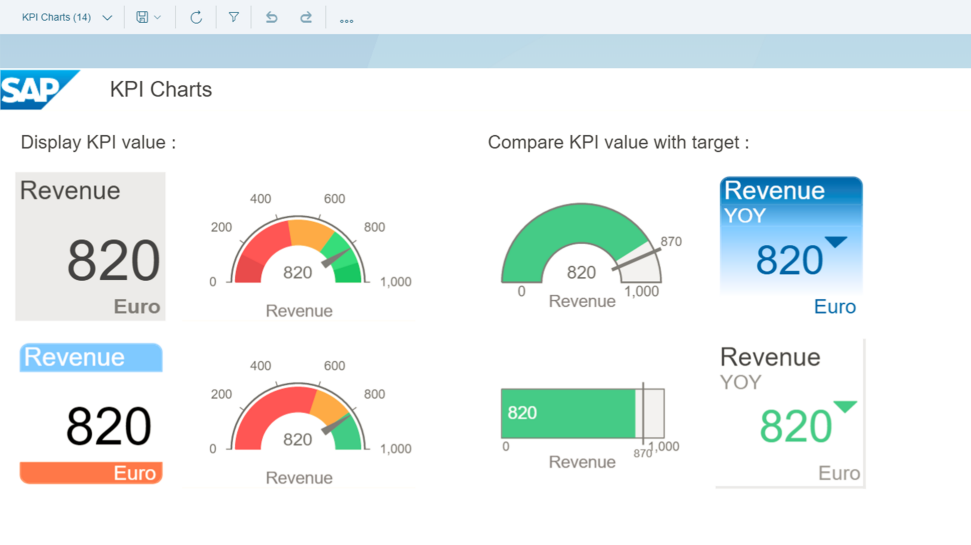Click the Undo arrow icon
Viewport: 971px width, 545px height.
[x=271, y=17]
